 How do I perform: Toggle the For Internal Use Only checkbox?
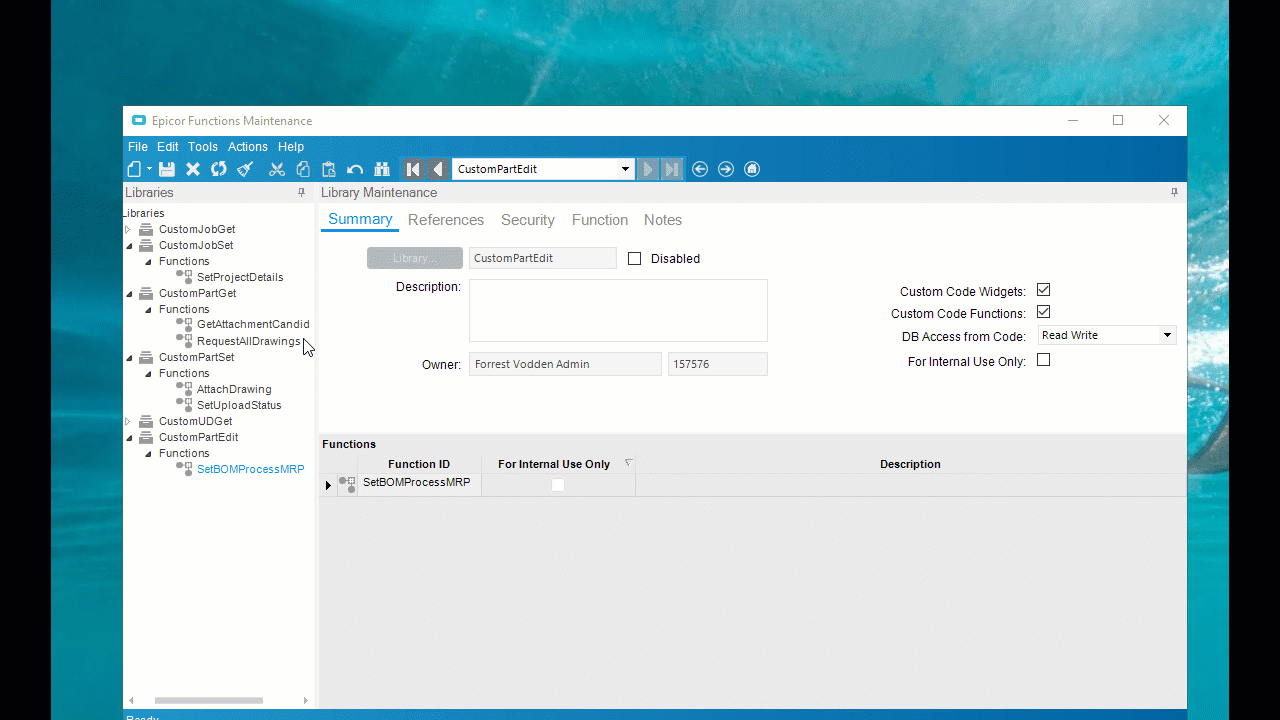[x=1043, y=360]
